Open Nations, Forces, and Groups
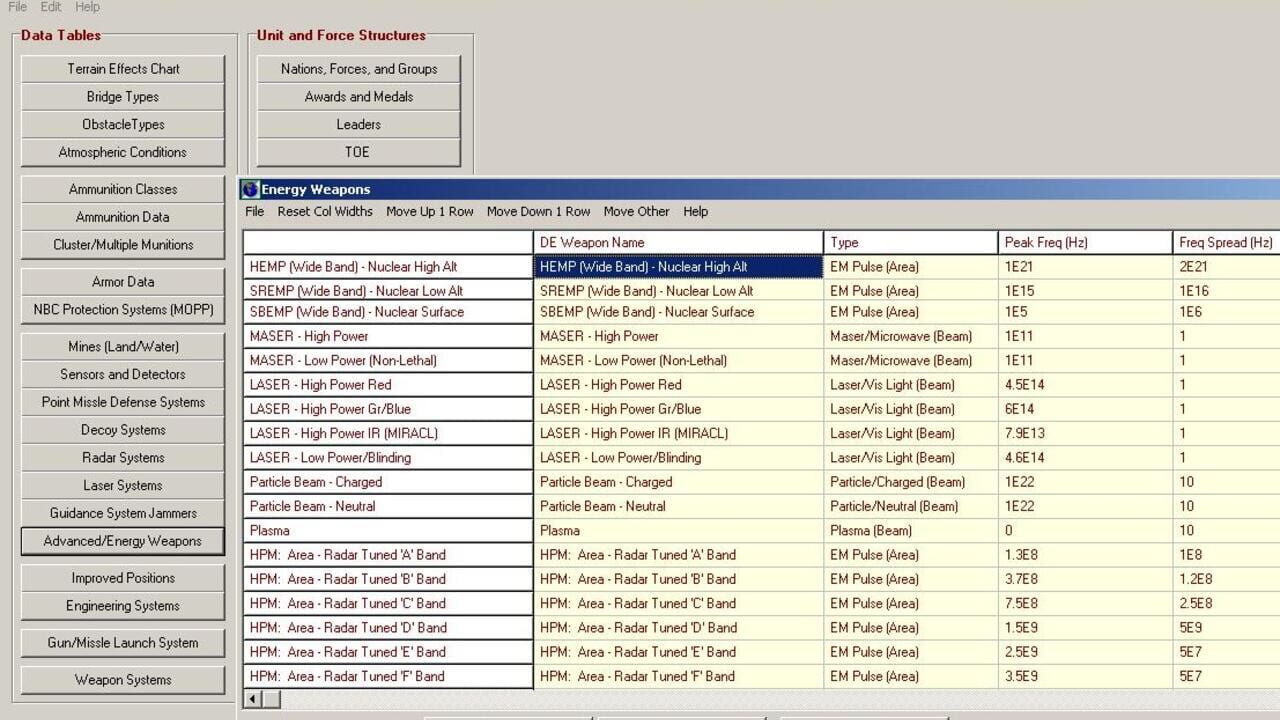The image size is (1280, 720). click(359, 69)
